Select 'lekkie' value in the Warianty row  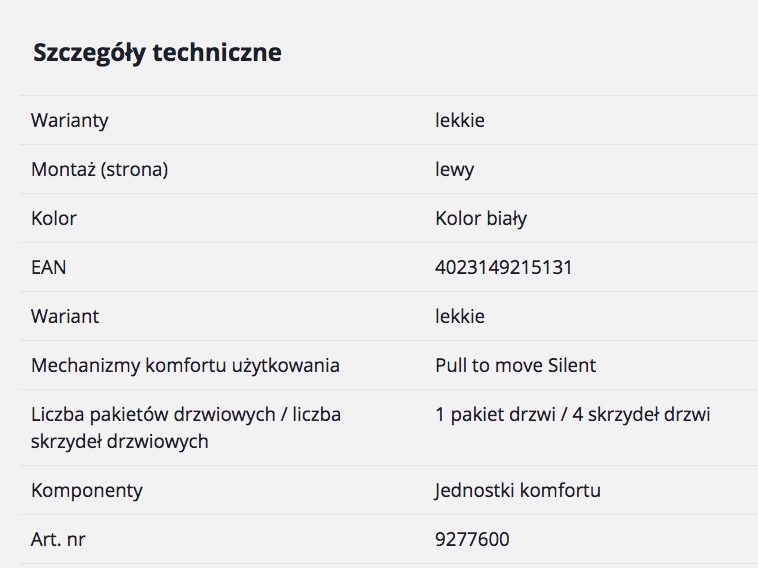coord(460,121)
